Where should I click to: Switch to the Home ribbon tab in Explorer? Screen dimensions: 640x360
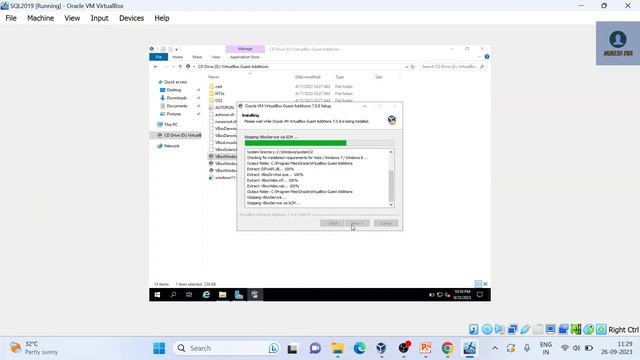point(178,57)
